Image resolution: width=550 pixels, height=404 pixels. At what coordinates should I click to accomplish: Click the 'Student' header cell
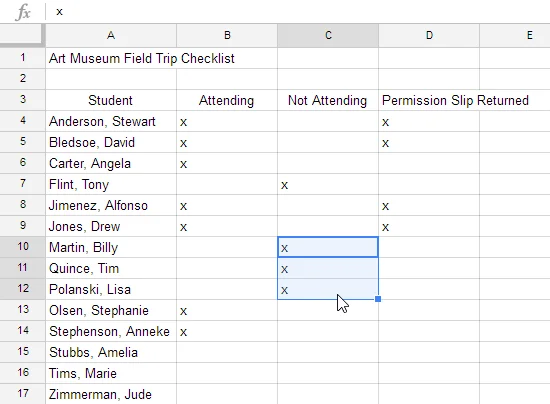pyautogui.click(x=111, y=100)
